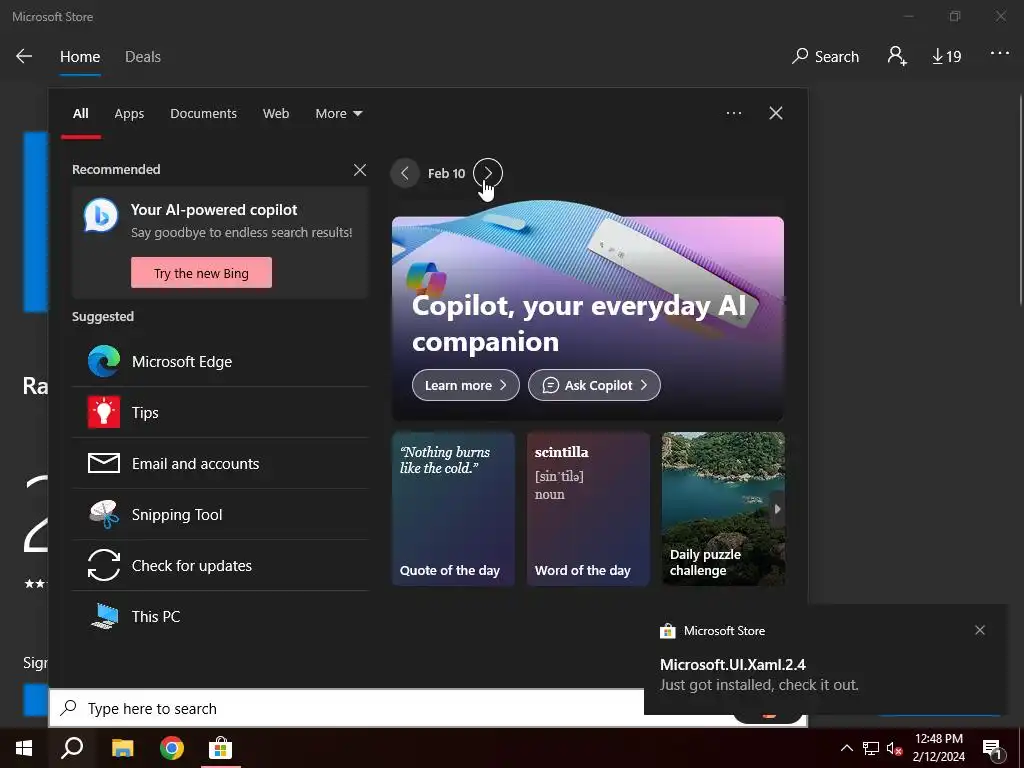Select the All search filter tab
This screenshot has width=1024, height=768.
pos(81,114)
